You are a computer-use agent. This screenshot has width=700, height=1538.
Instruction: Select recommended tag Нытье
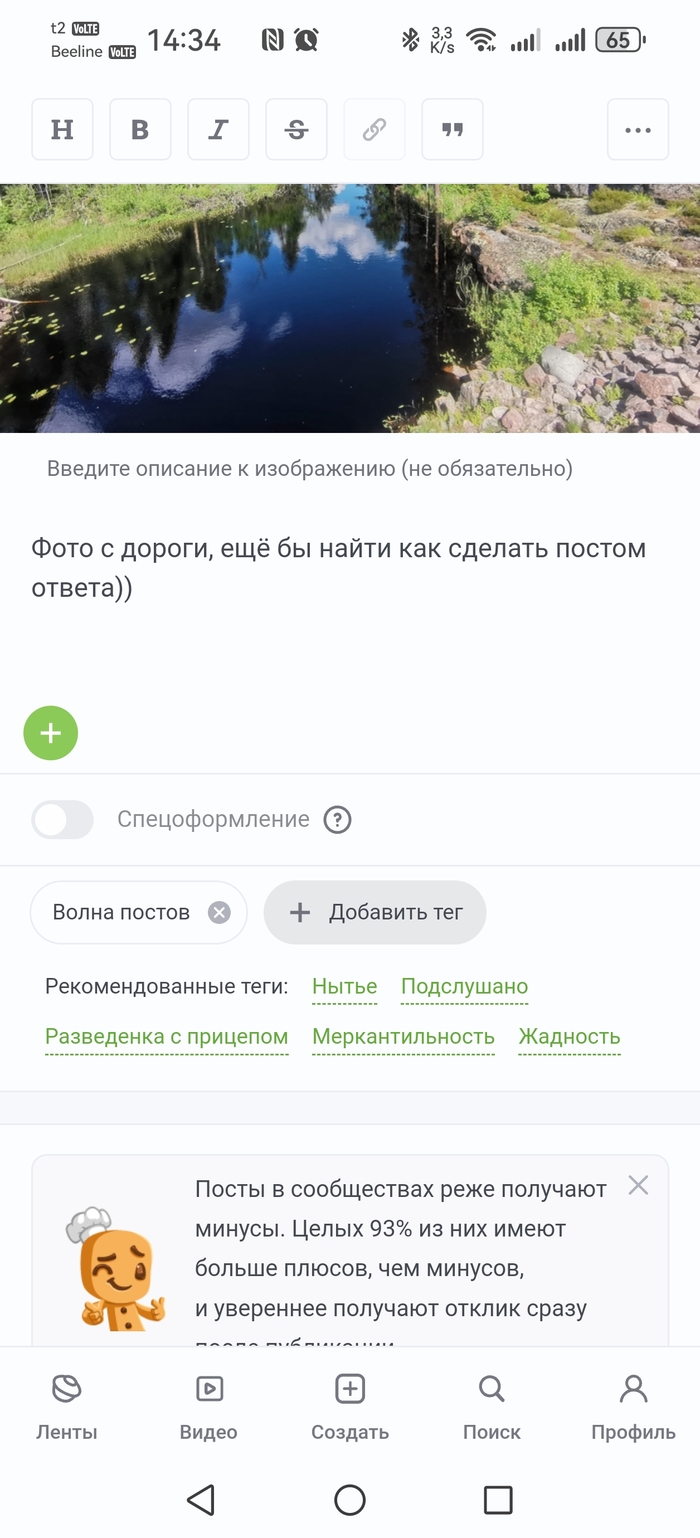[x=345, y=987]
